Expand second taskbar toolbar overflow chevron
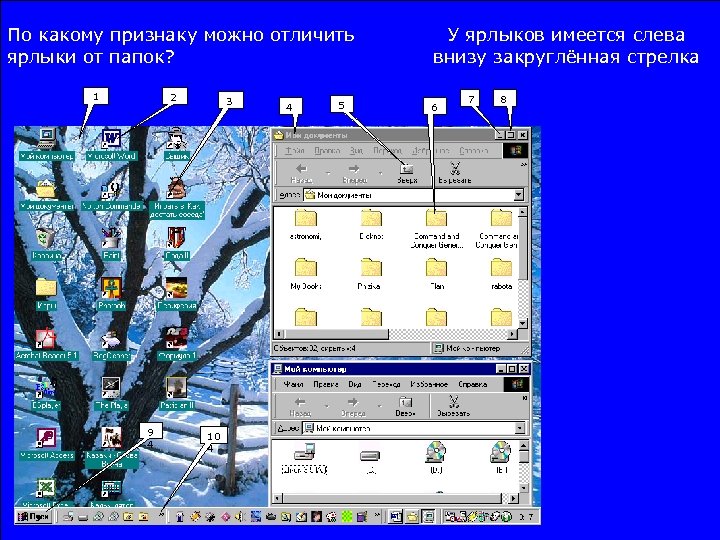 377,515
